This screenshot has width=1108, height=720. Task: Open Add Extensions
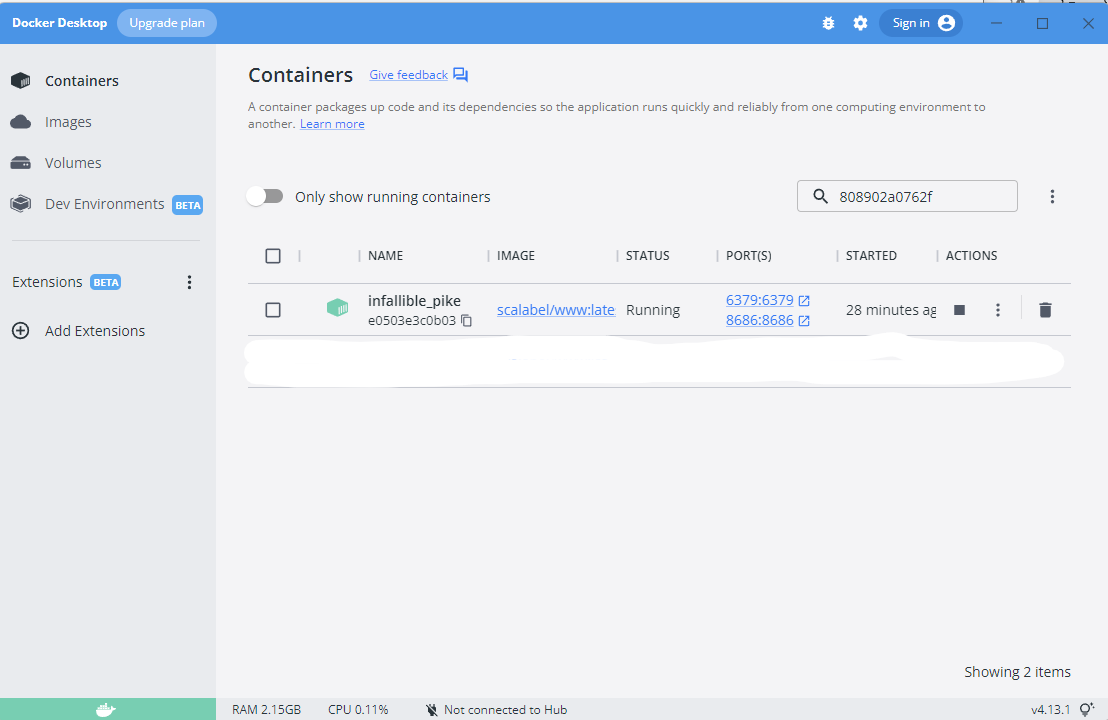95,331
